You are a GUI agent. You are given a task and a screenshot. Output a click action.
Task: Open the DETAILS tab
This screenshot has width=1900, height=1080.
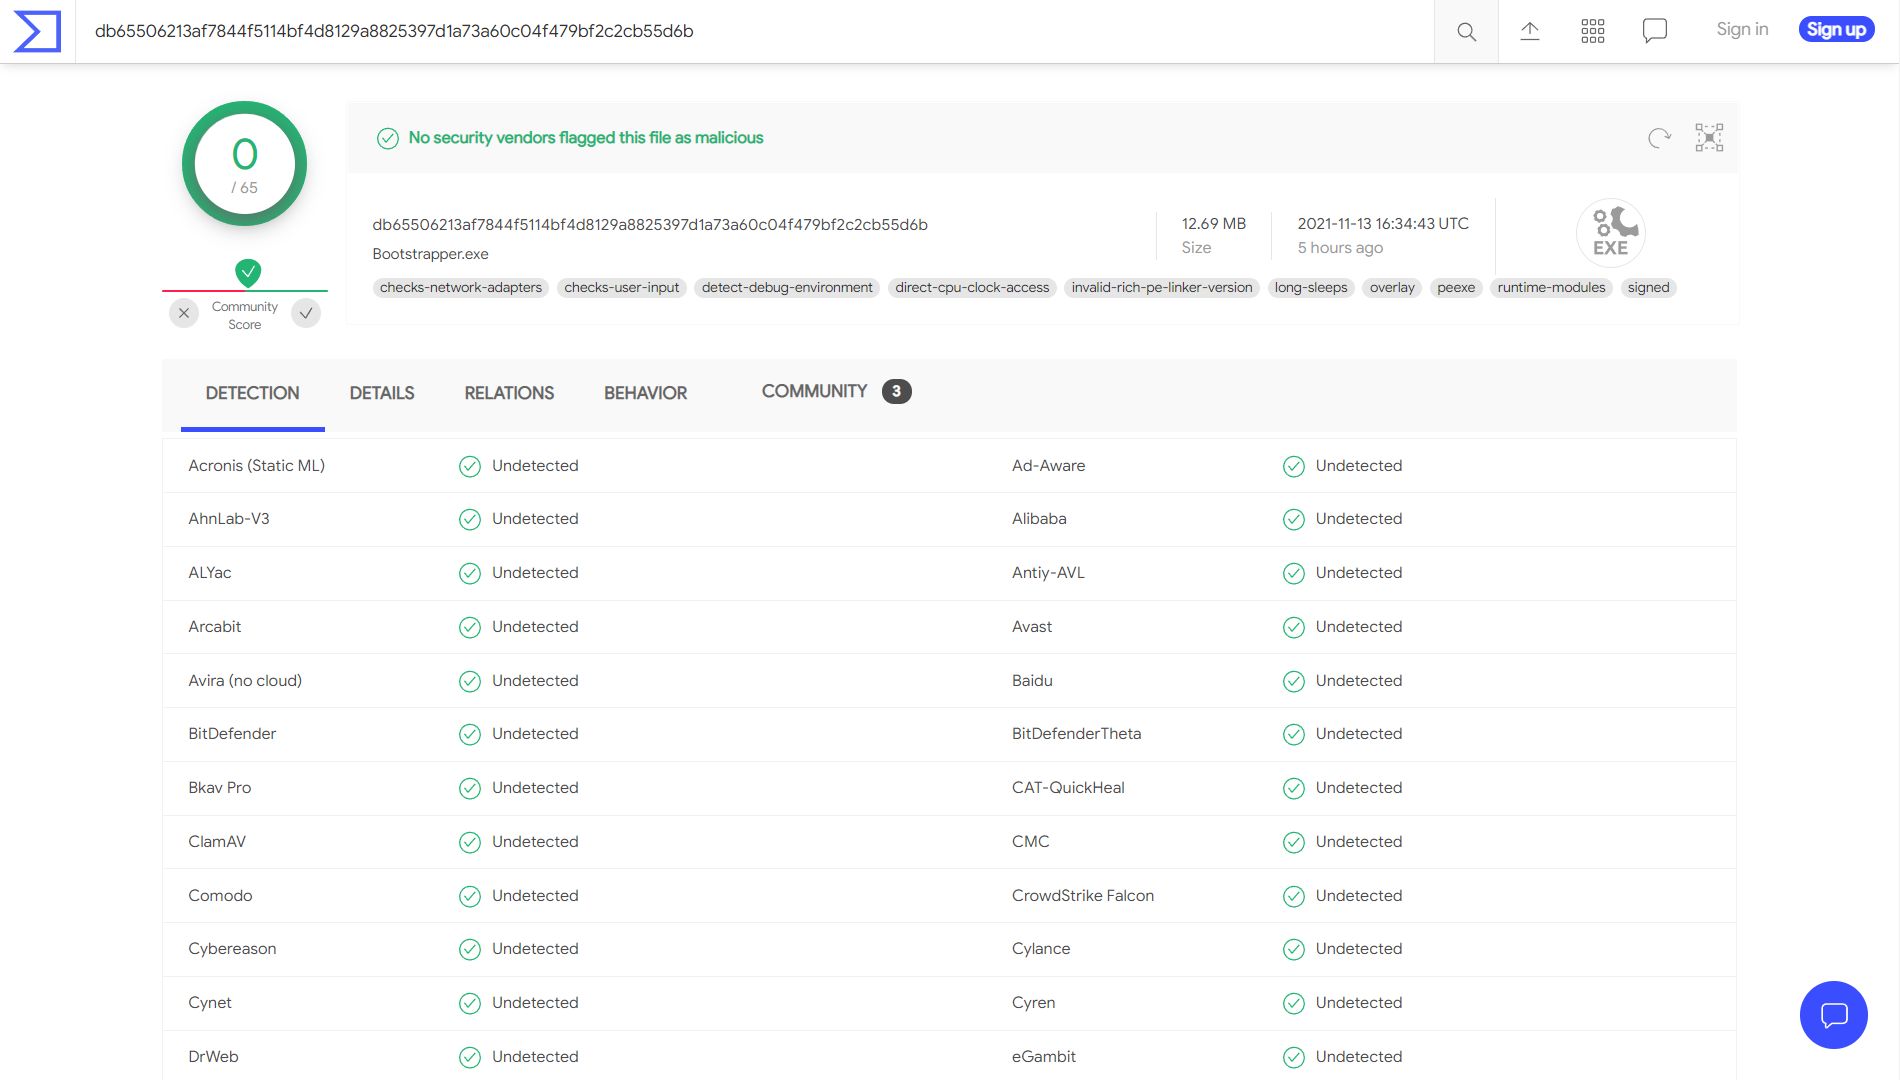click(381, 393)
